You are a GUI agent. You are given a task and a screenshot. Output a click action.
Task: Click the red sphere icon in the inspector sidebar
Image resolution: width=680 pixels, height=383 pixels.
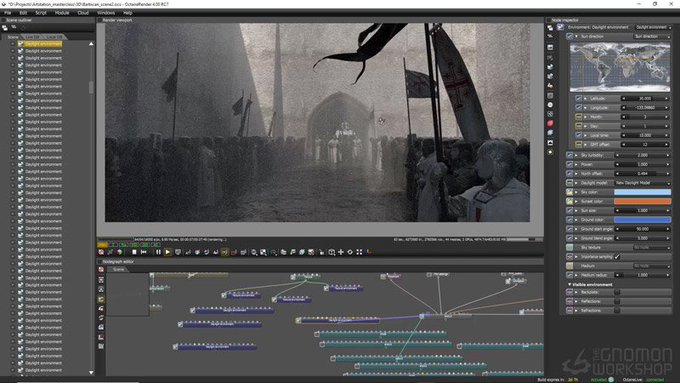tap(550, 124)
